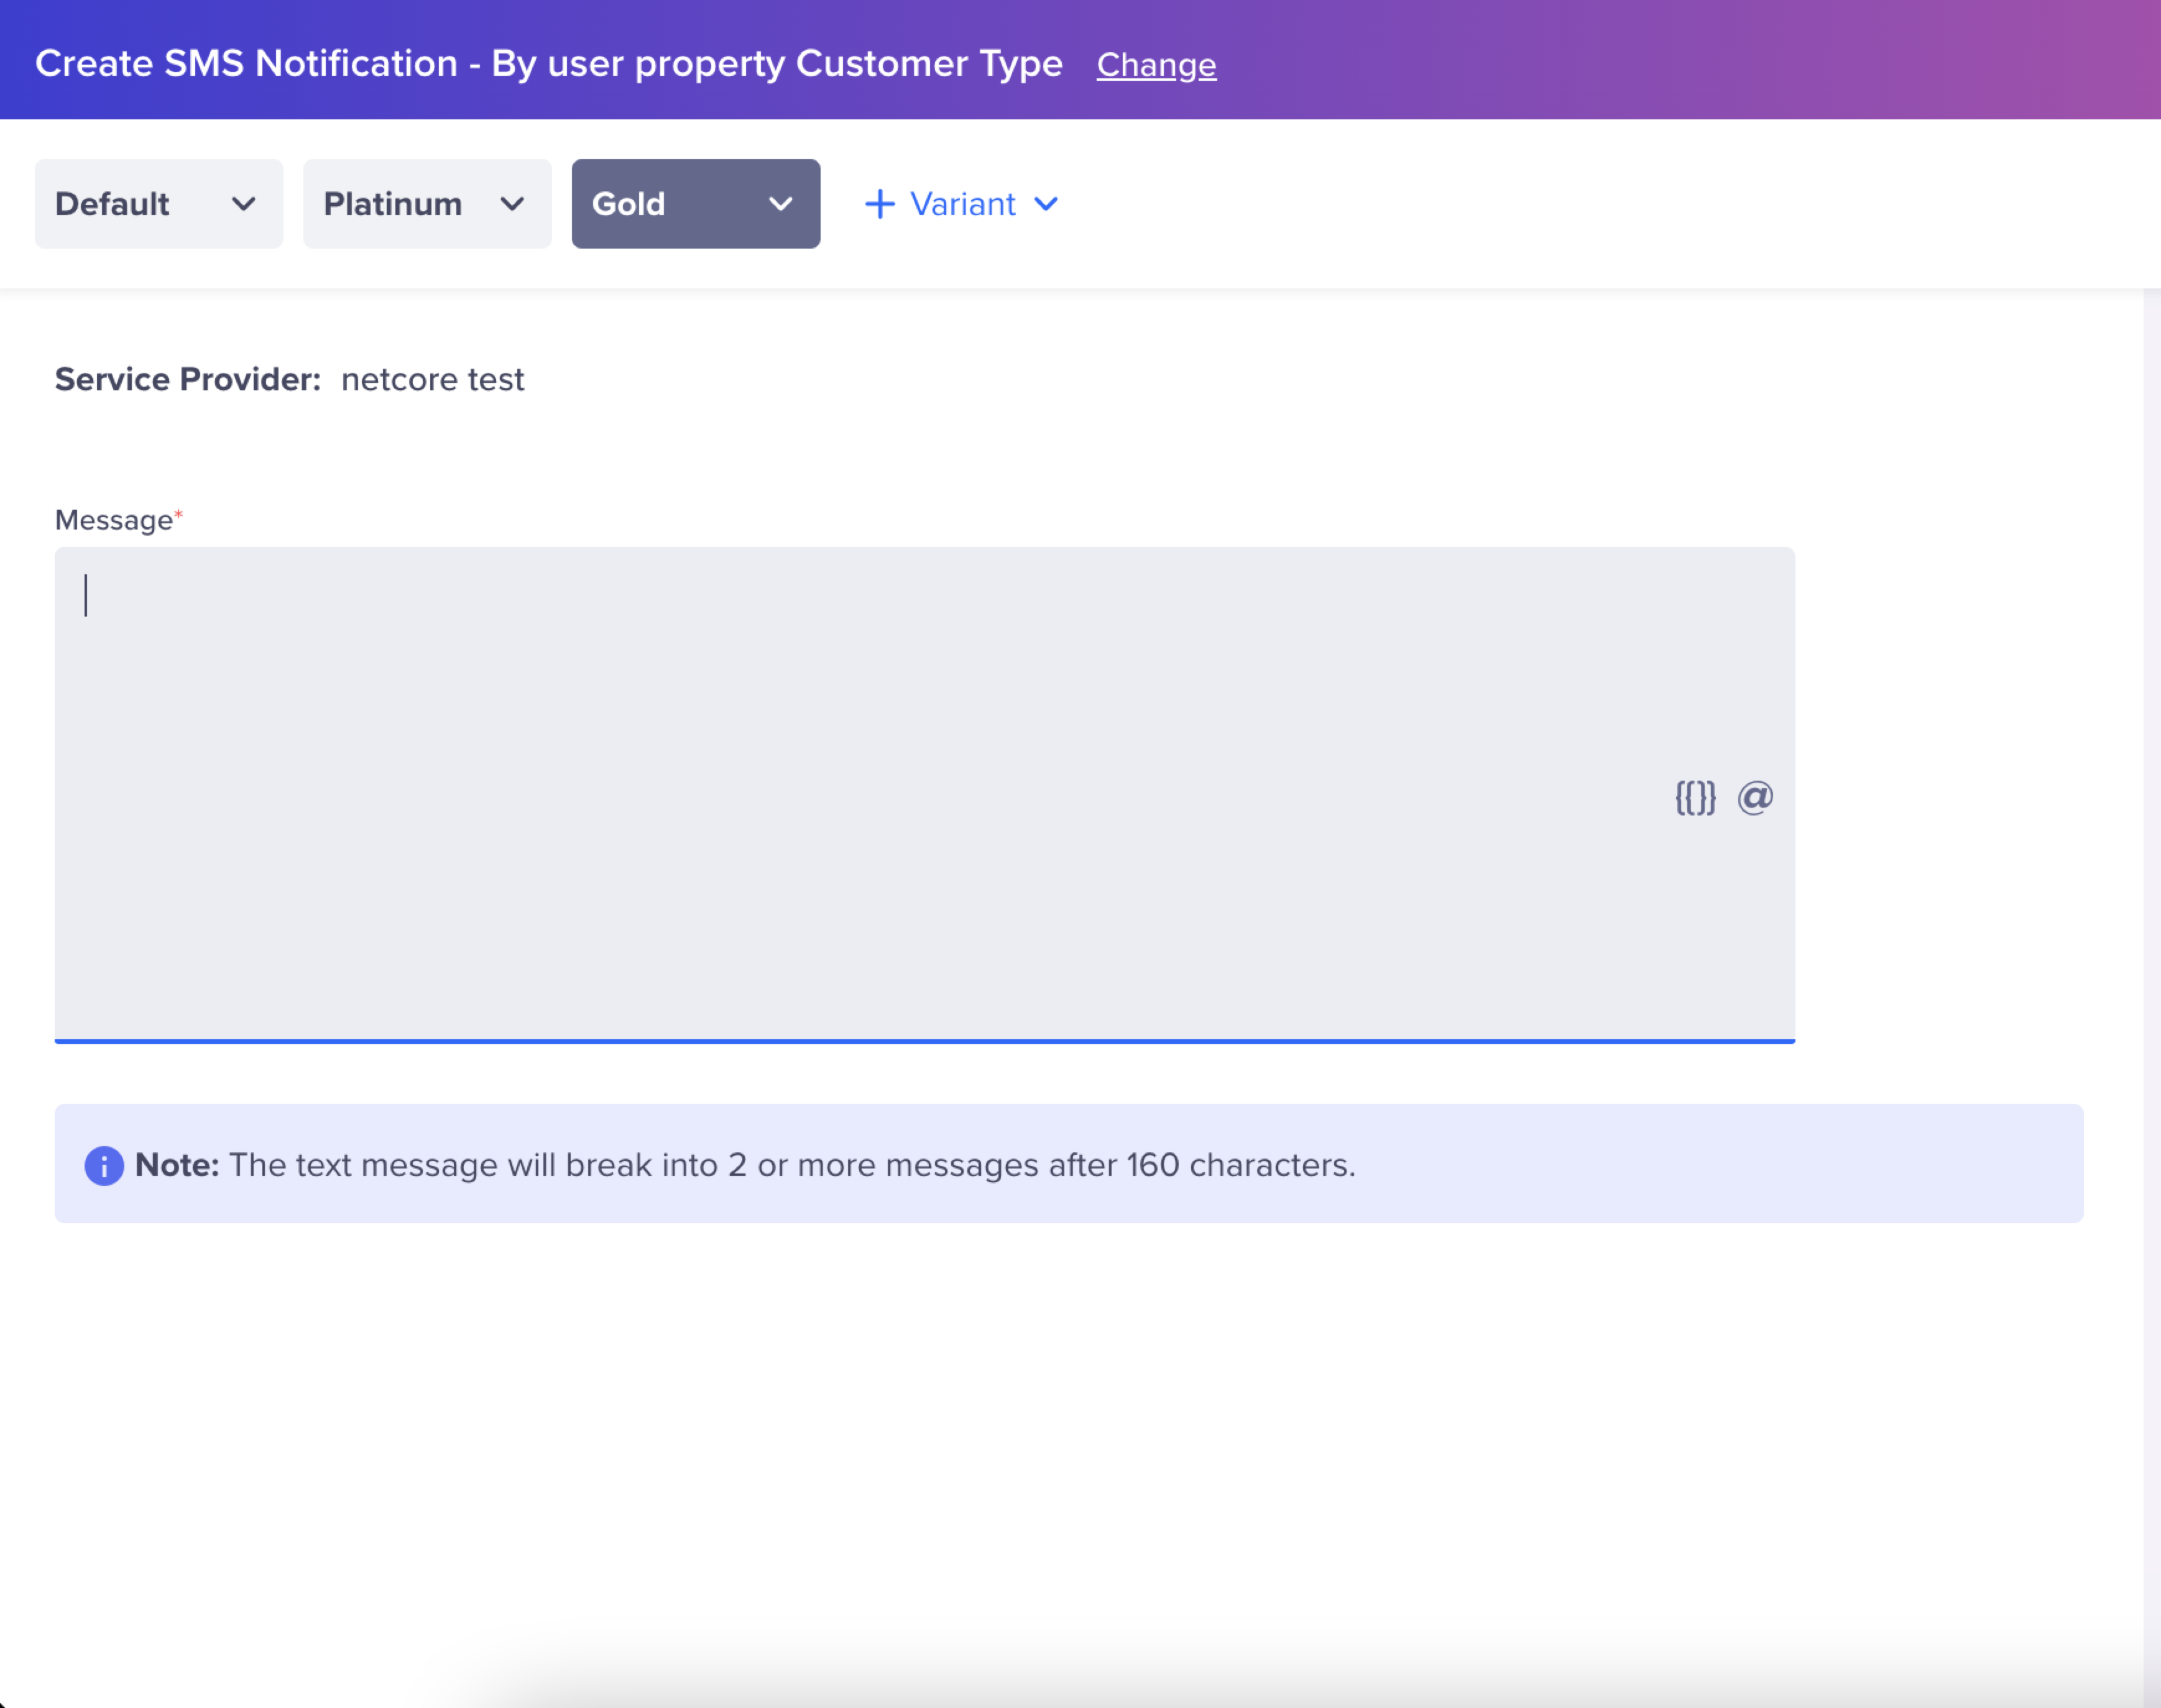This screenshot has height=1708, width=2161.
Task: Click the netcore test provider name
Action: pyautogui.click(x=432, y=380)
